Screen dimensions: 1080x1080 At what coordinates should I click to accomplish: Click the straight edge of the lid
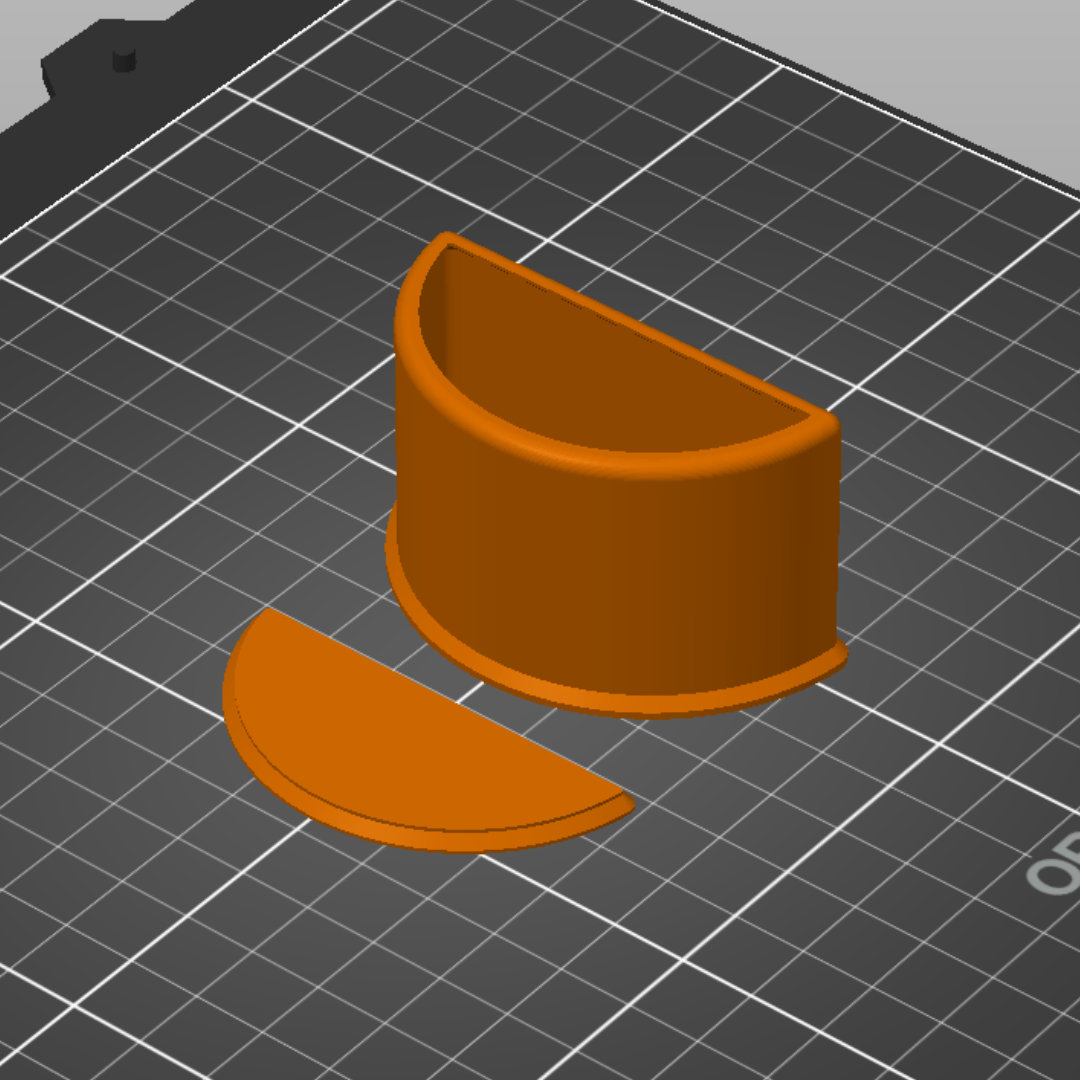coord(448,701)
